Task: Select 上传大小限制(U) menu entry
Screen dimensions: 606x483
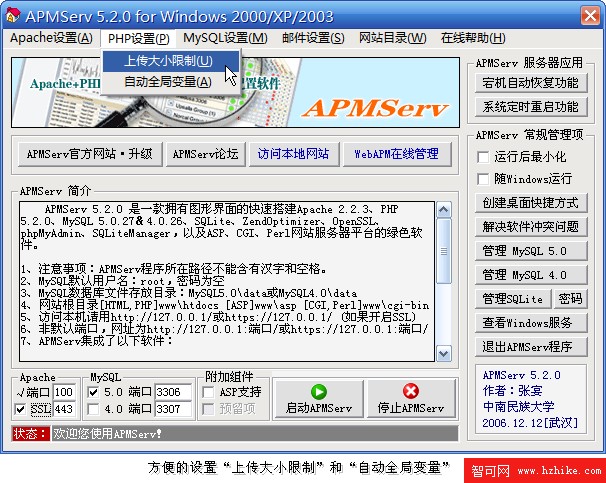Action: (170, 61)
